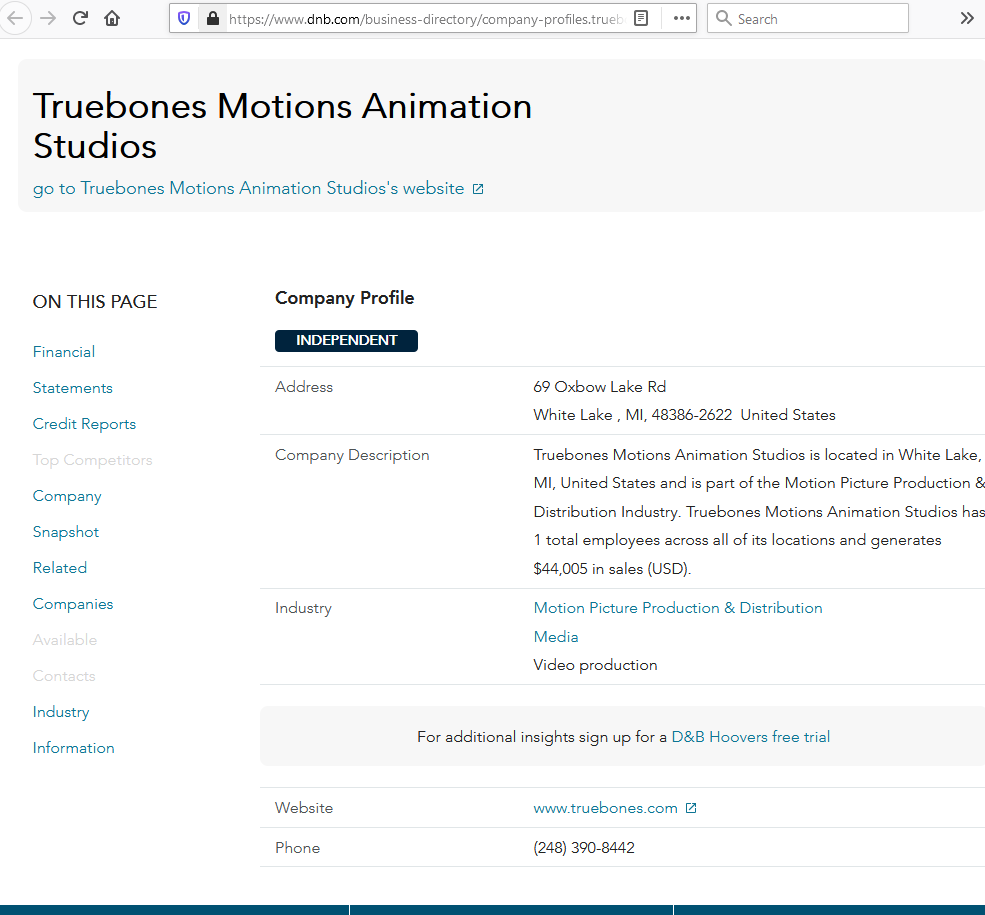
Task: Click the magnifier icon in search box
Action: click(x=724, y=18)
